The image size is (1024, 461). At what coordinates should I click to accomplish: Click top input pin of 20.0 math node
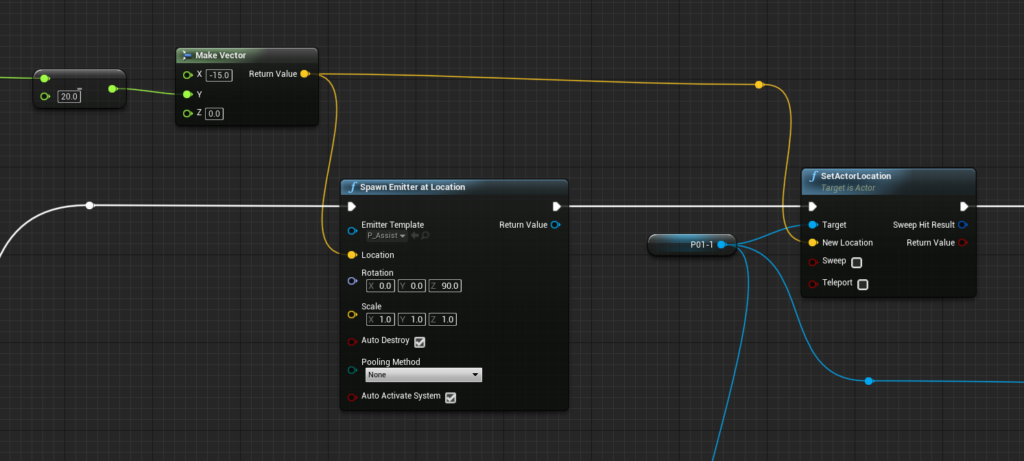(x=44, y=78)
